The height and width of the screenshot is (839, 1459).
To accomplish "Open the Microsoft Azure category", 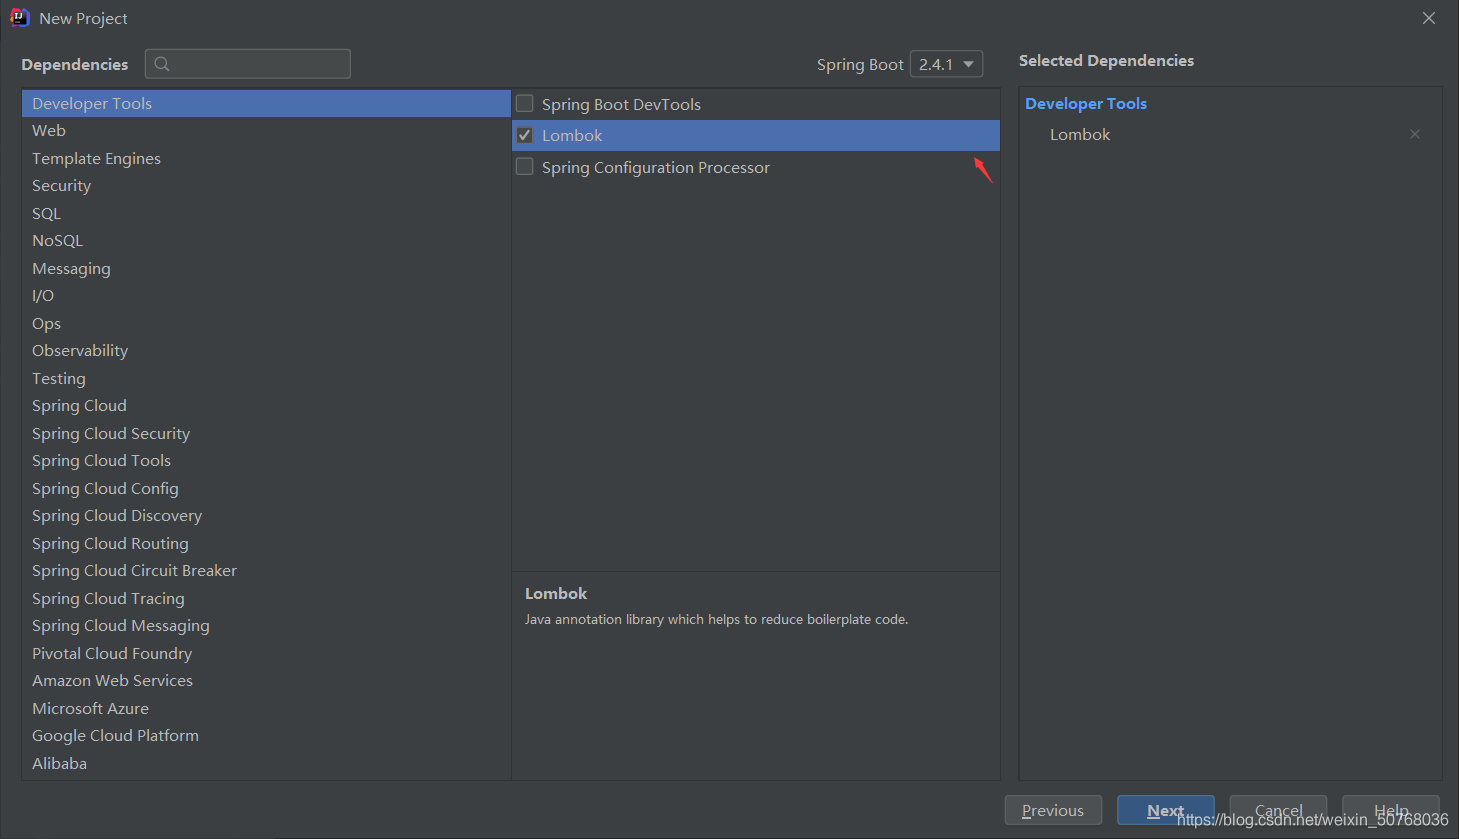I will tap(266, 708).
